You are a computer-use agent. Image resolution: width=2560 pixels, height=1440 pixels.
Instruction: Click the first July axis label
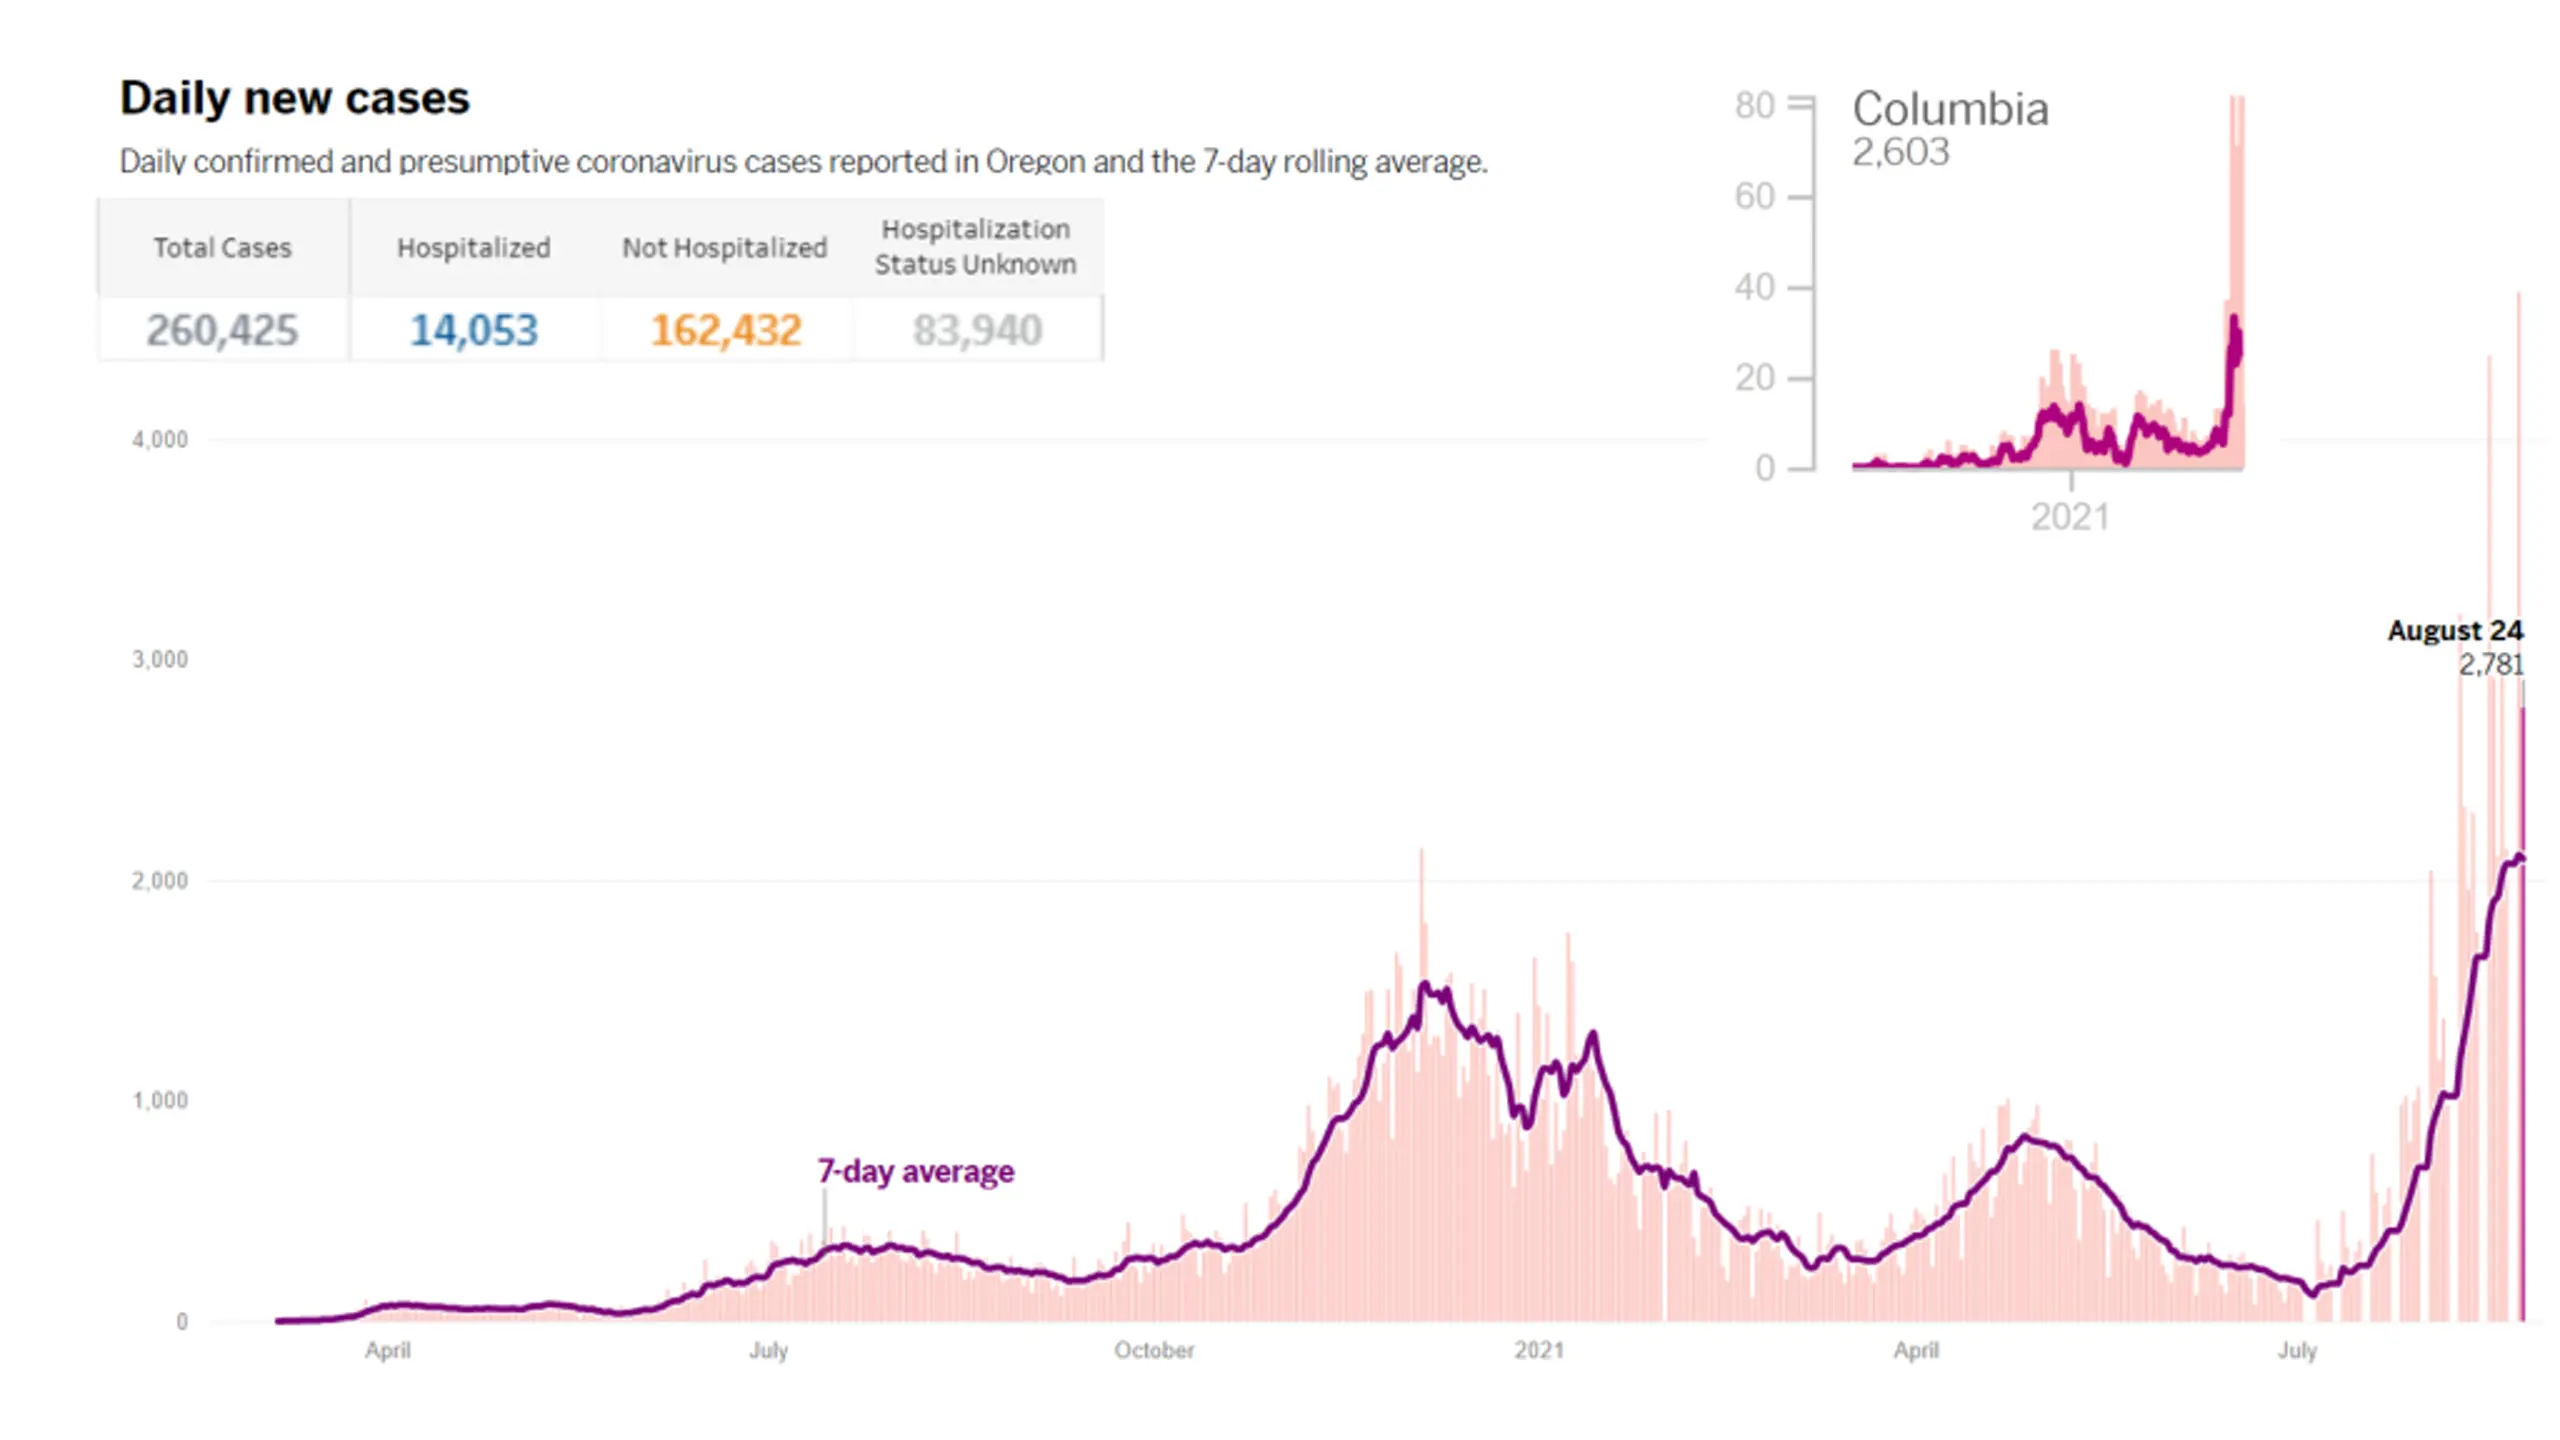[x=768, y=1350]
